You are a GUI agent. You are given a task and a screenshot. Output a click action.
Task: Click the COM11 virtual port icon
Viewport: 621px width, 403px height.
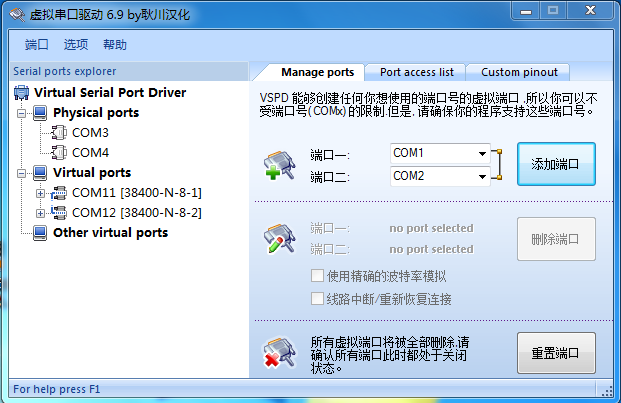click(59, 193)
